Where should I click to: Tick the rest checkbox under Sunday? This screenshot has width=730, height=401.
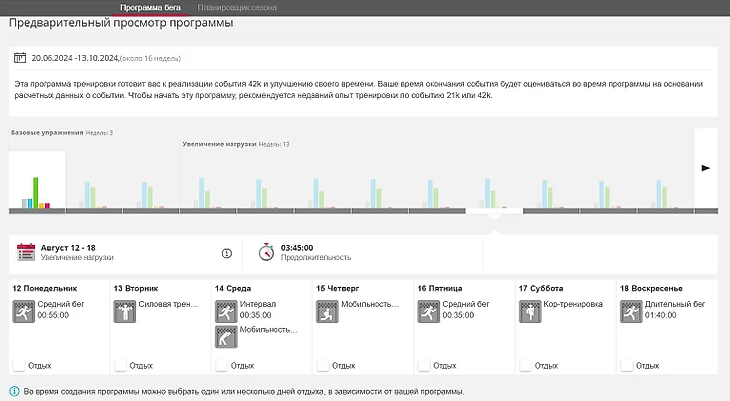click(x=626, y=366)
